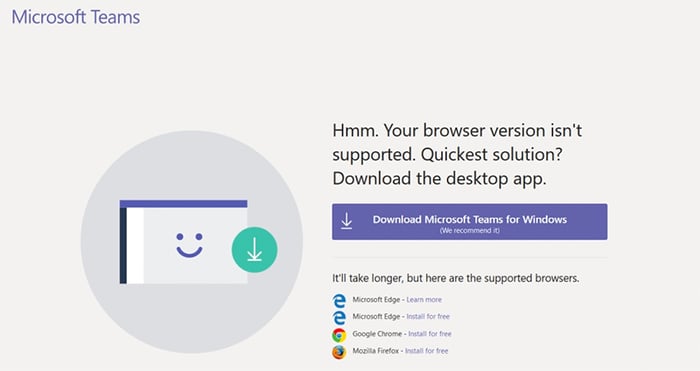Open the Learn more link for Microsoft Edge
The width and height of the screenshot is (700, 371).
coord(424,300)
